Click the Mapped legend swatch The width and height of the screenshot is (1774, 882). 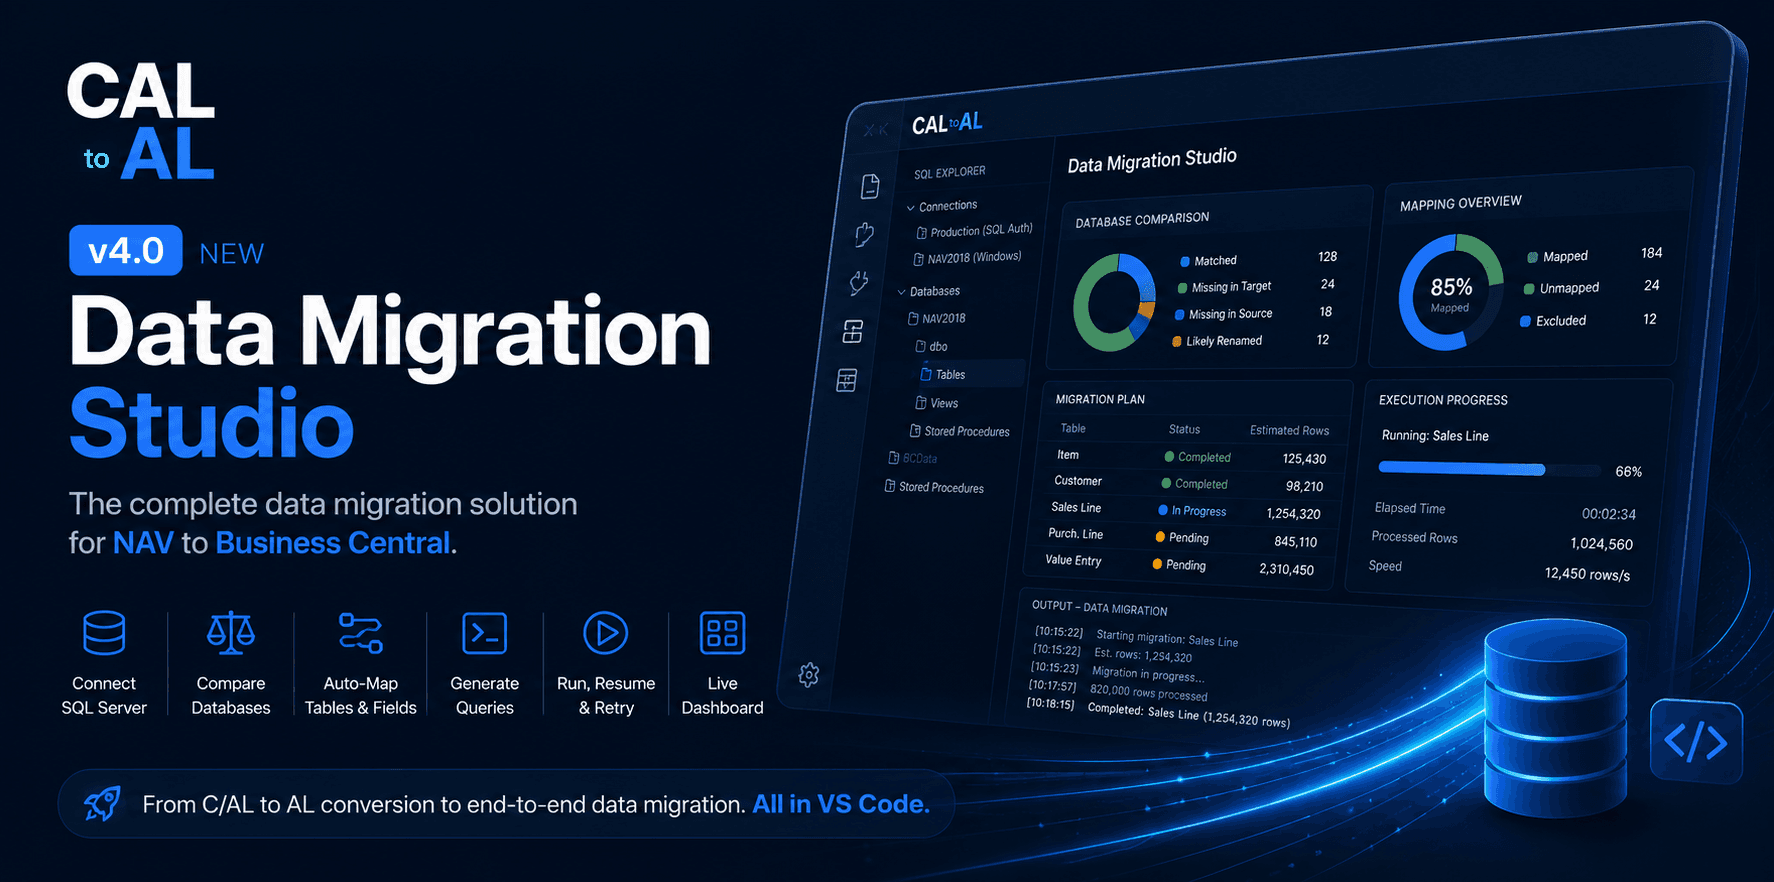1532,257
